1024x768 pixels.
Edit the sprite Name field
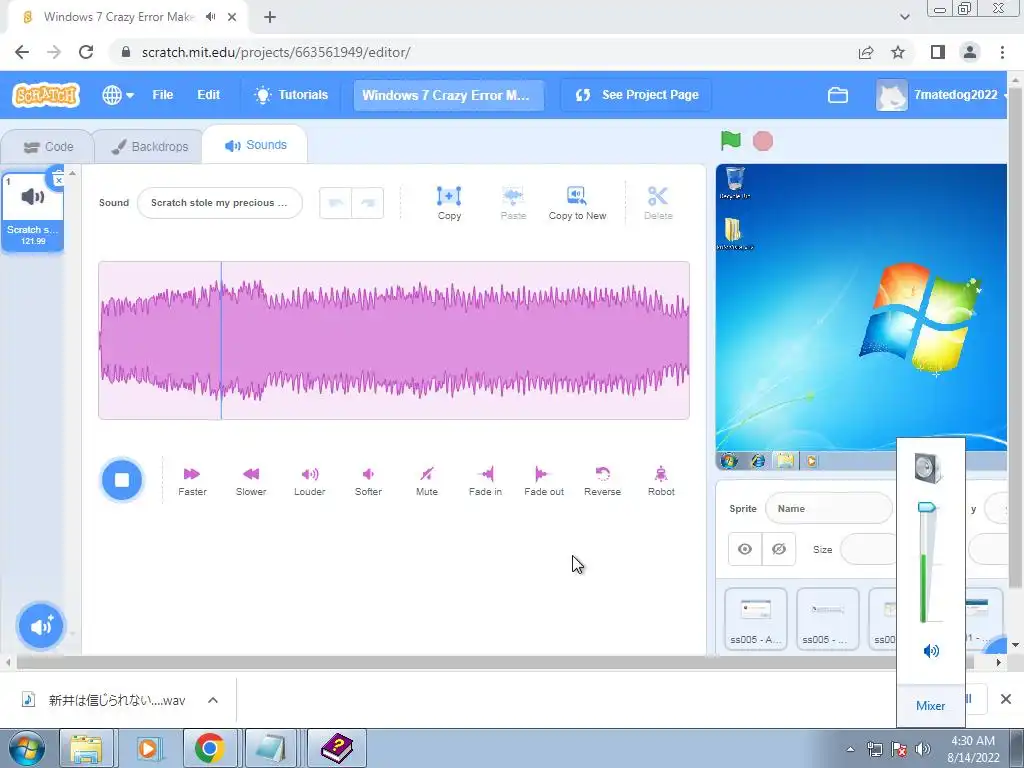(829, 509)
